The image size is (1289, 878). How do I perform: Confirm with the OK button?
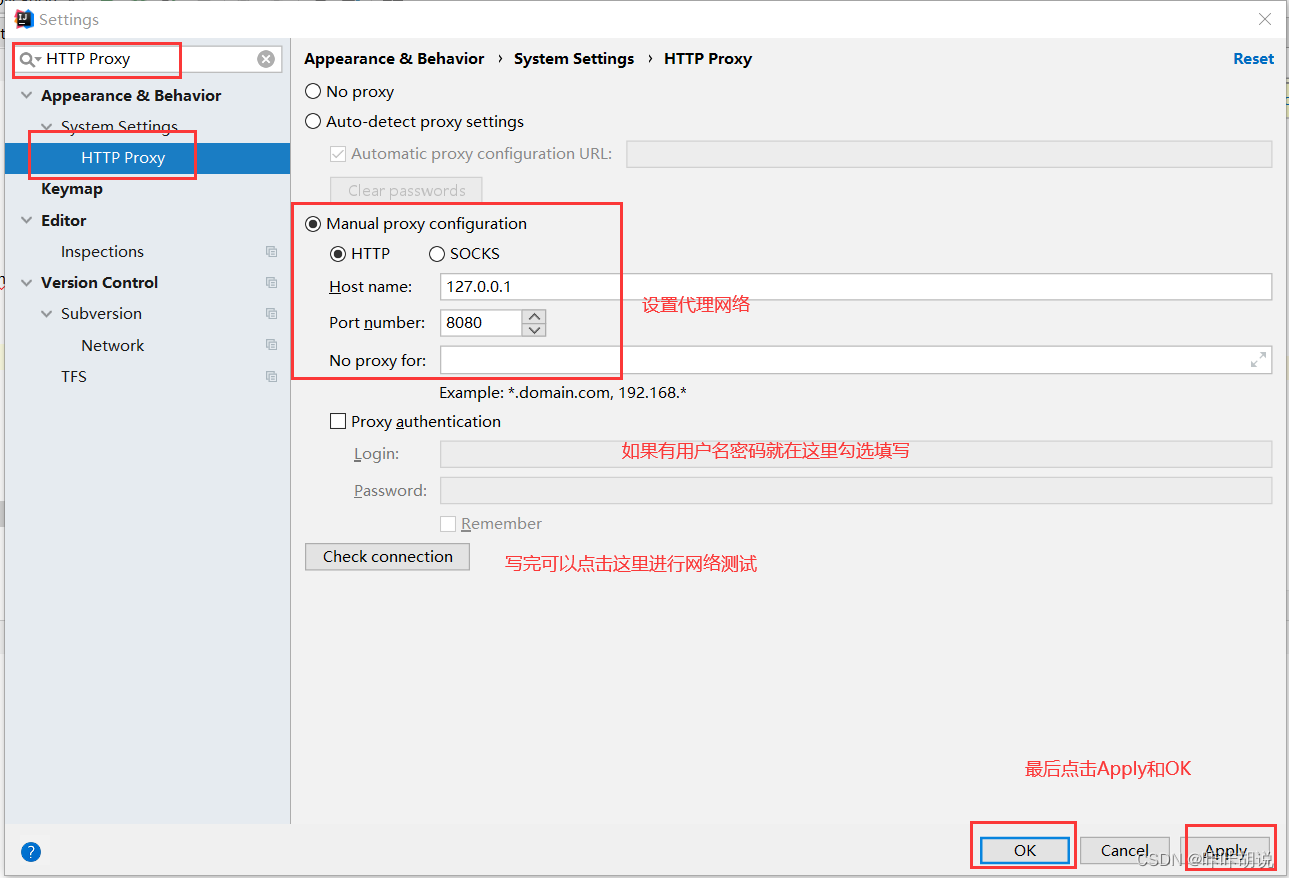1025,850
